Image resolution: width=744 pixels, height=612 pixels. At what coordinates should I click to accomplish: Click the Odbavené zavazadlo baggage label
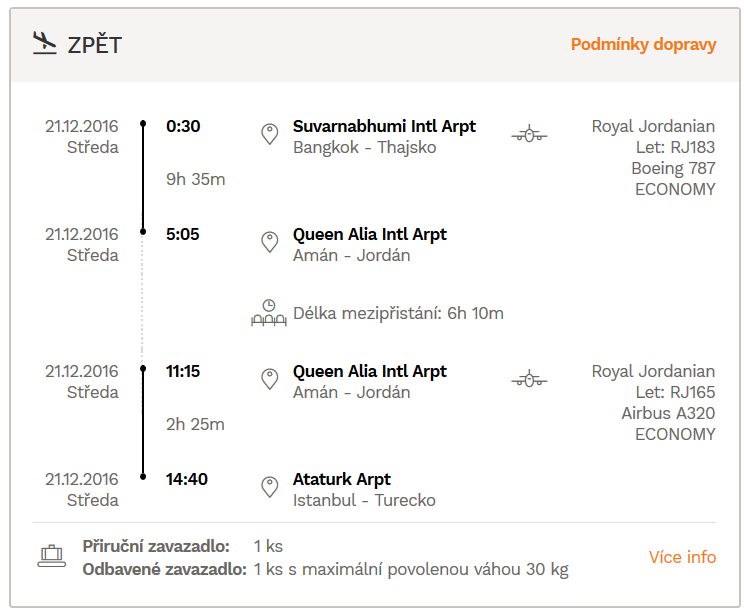tap(165, 569)
